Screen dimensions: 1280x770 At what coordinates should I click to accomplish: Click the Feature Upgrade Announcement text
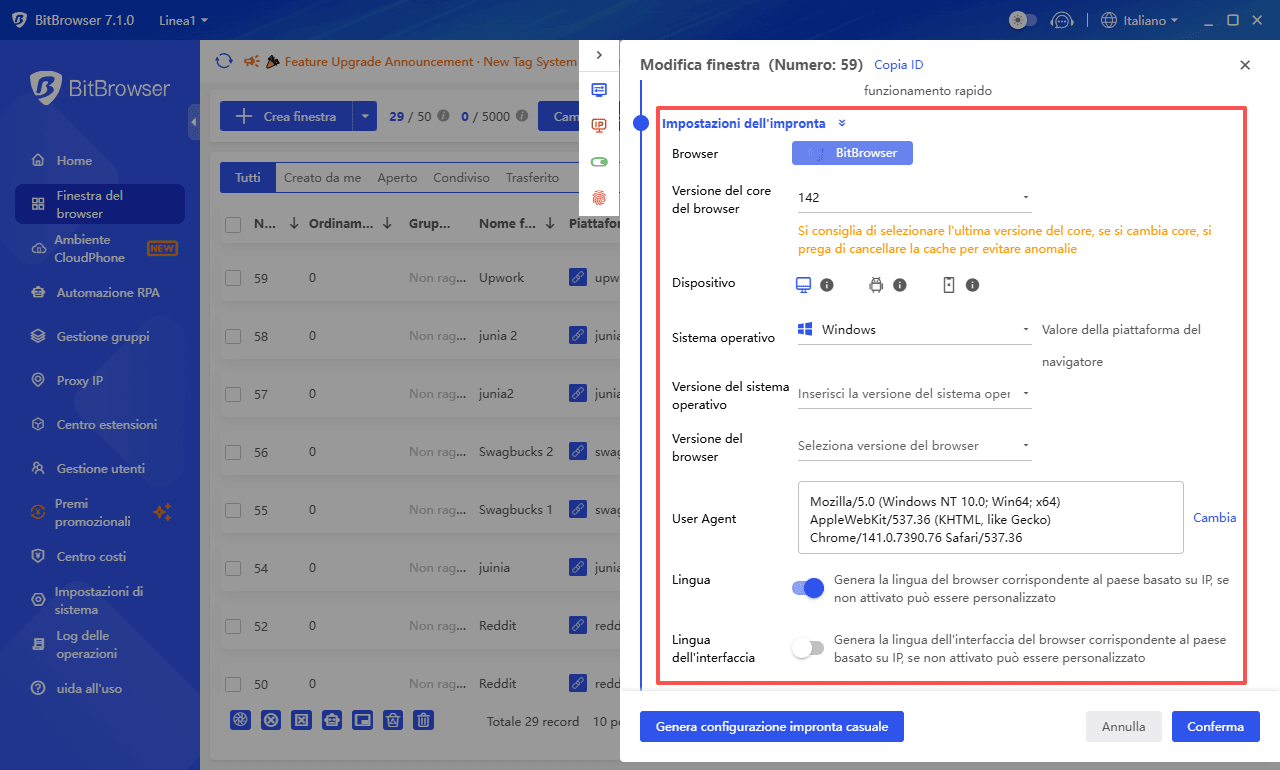click(431, 62)
